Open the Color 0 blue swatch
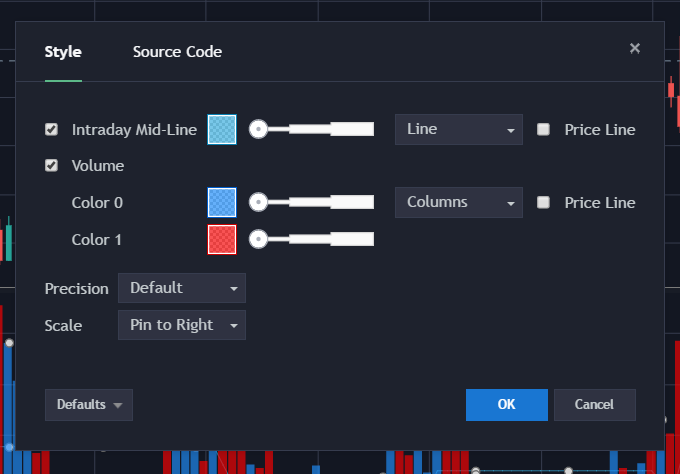The image size is (680, 474). coord(221,202)
